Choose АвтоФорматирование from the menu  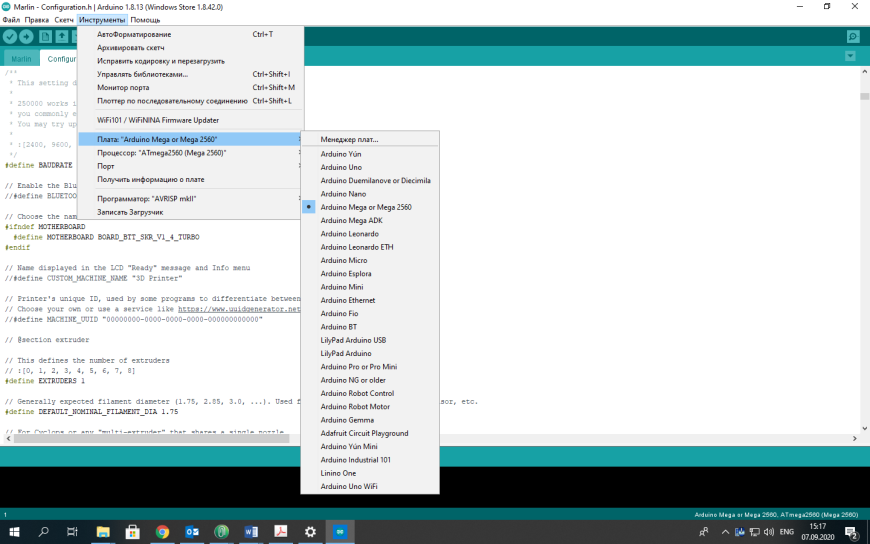[x=190, y=34]
